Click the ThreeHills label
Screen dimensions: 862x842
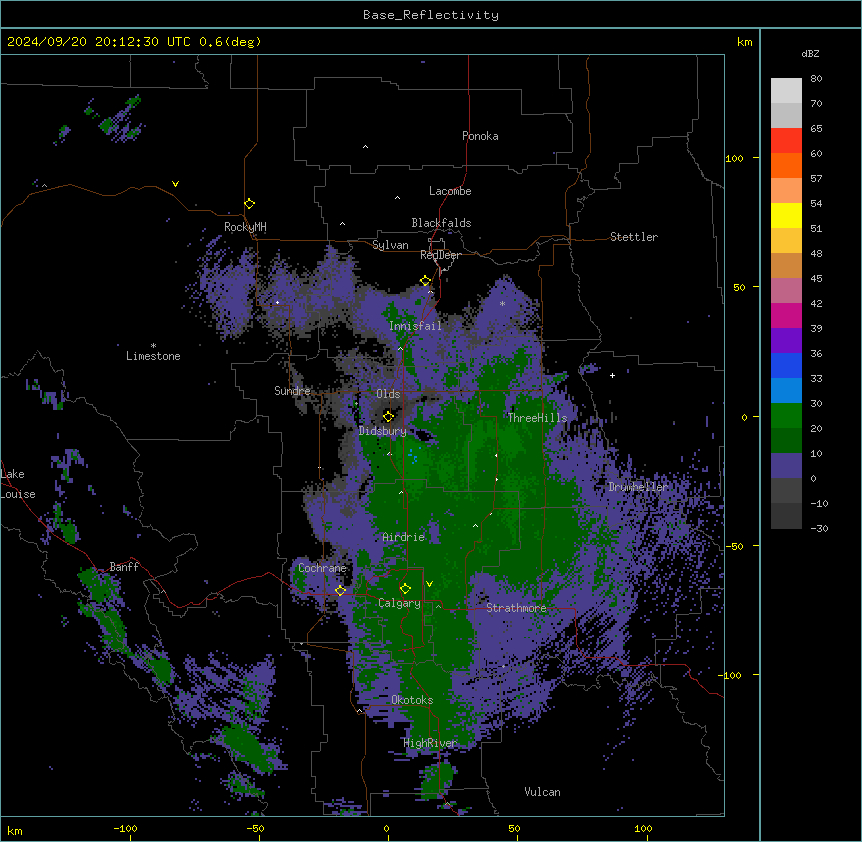tap(537, 418)
